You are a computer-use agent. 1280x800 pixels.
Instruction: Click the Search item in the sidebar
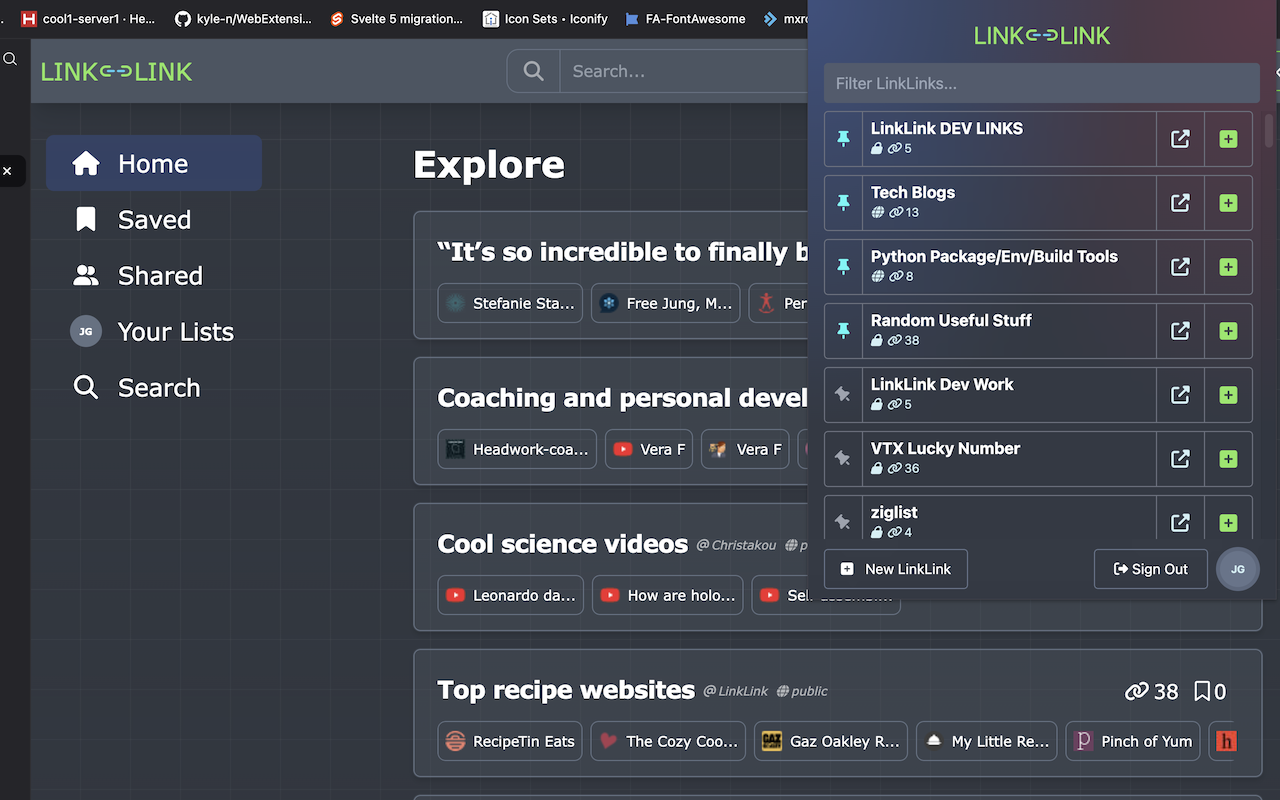click(85, 387)
